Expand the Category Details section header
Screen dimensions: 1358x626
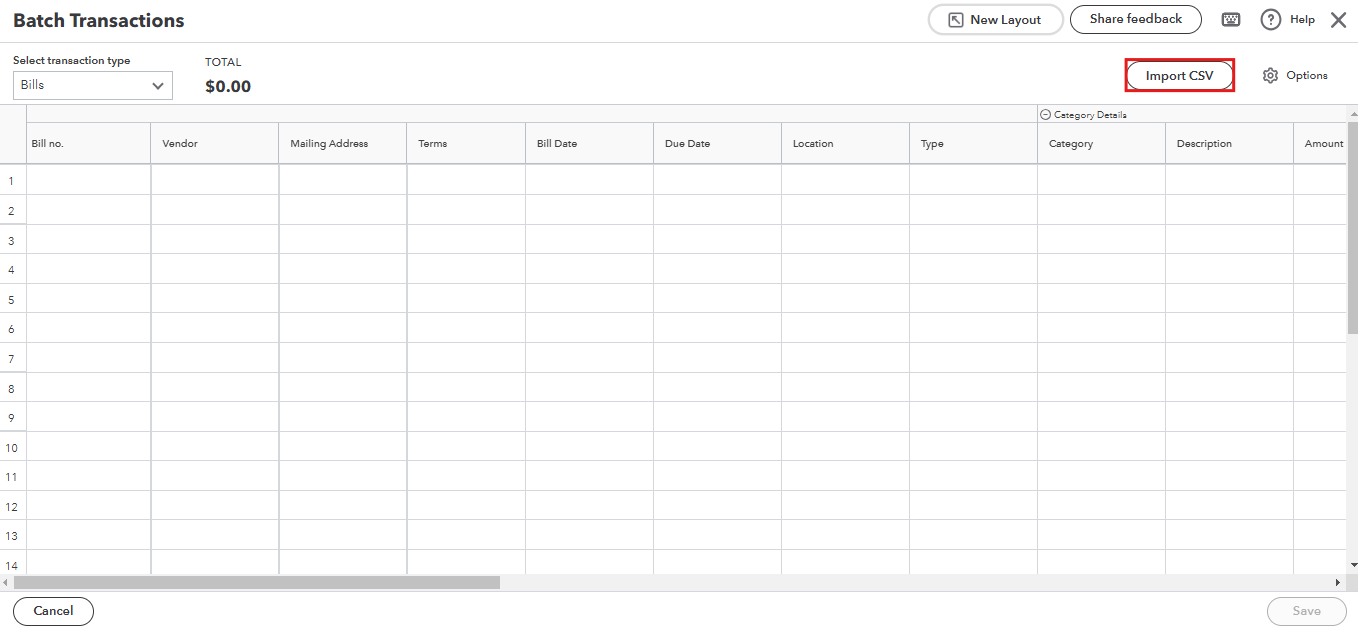click(1090, 114)
